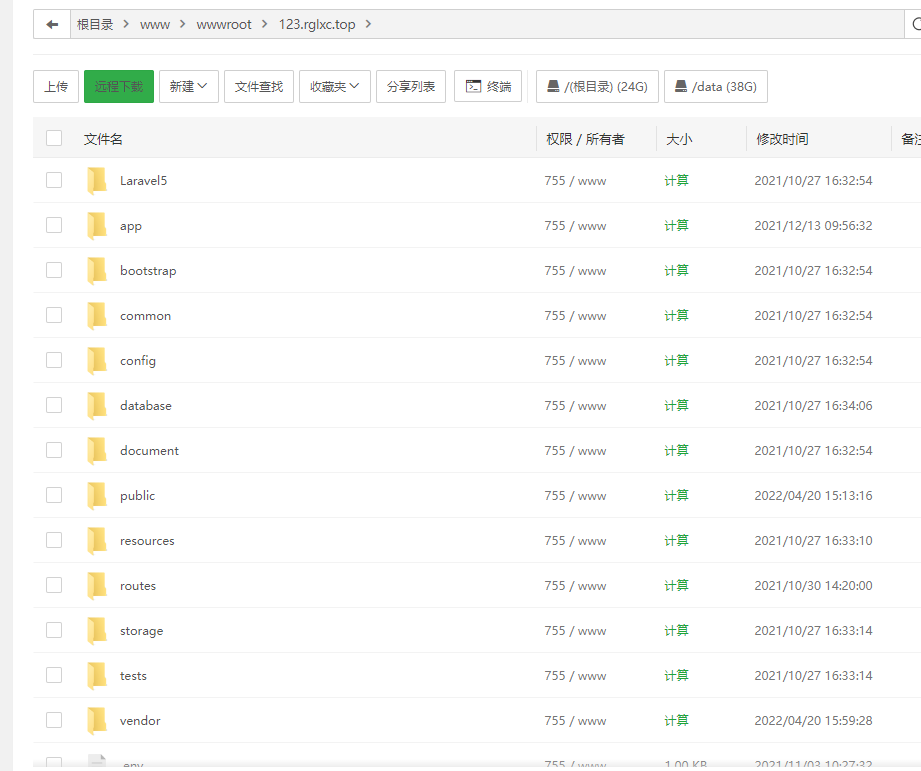Check the box for app folder

coord(54,226)
